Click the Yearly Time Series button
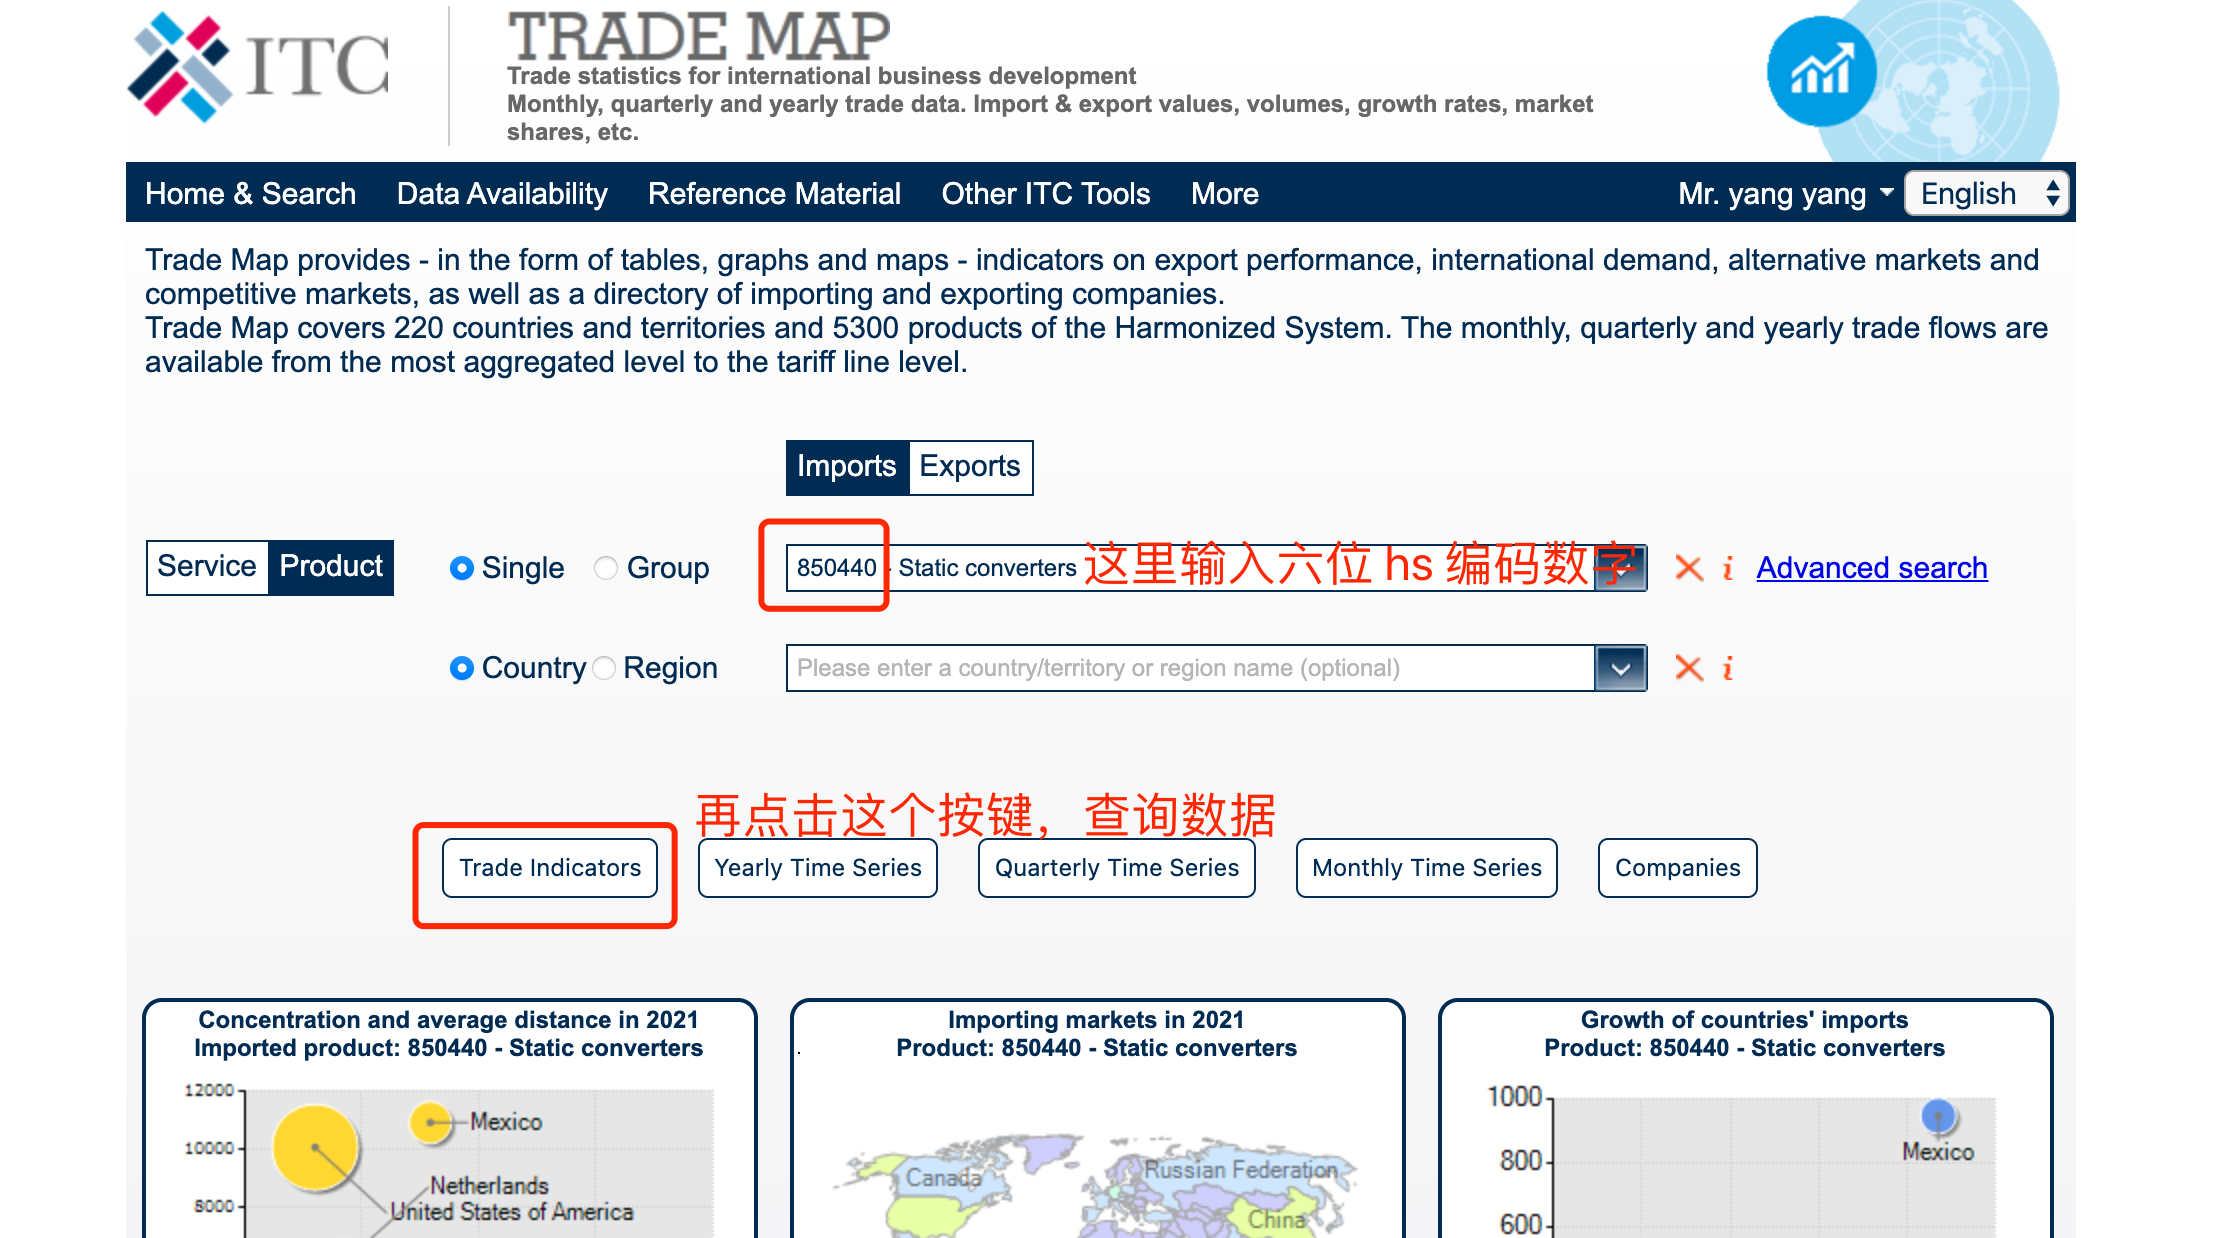 [x=818, y=868]
